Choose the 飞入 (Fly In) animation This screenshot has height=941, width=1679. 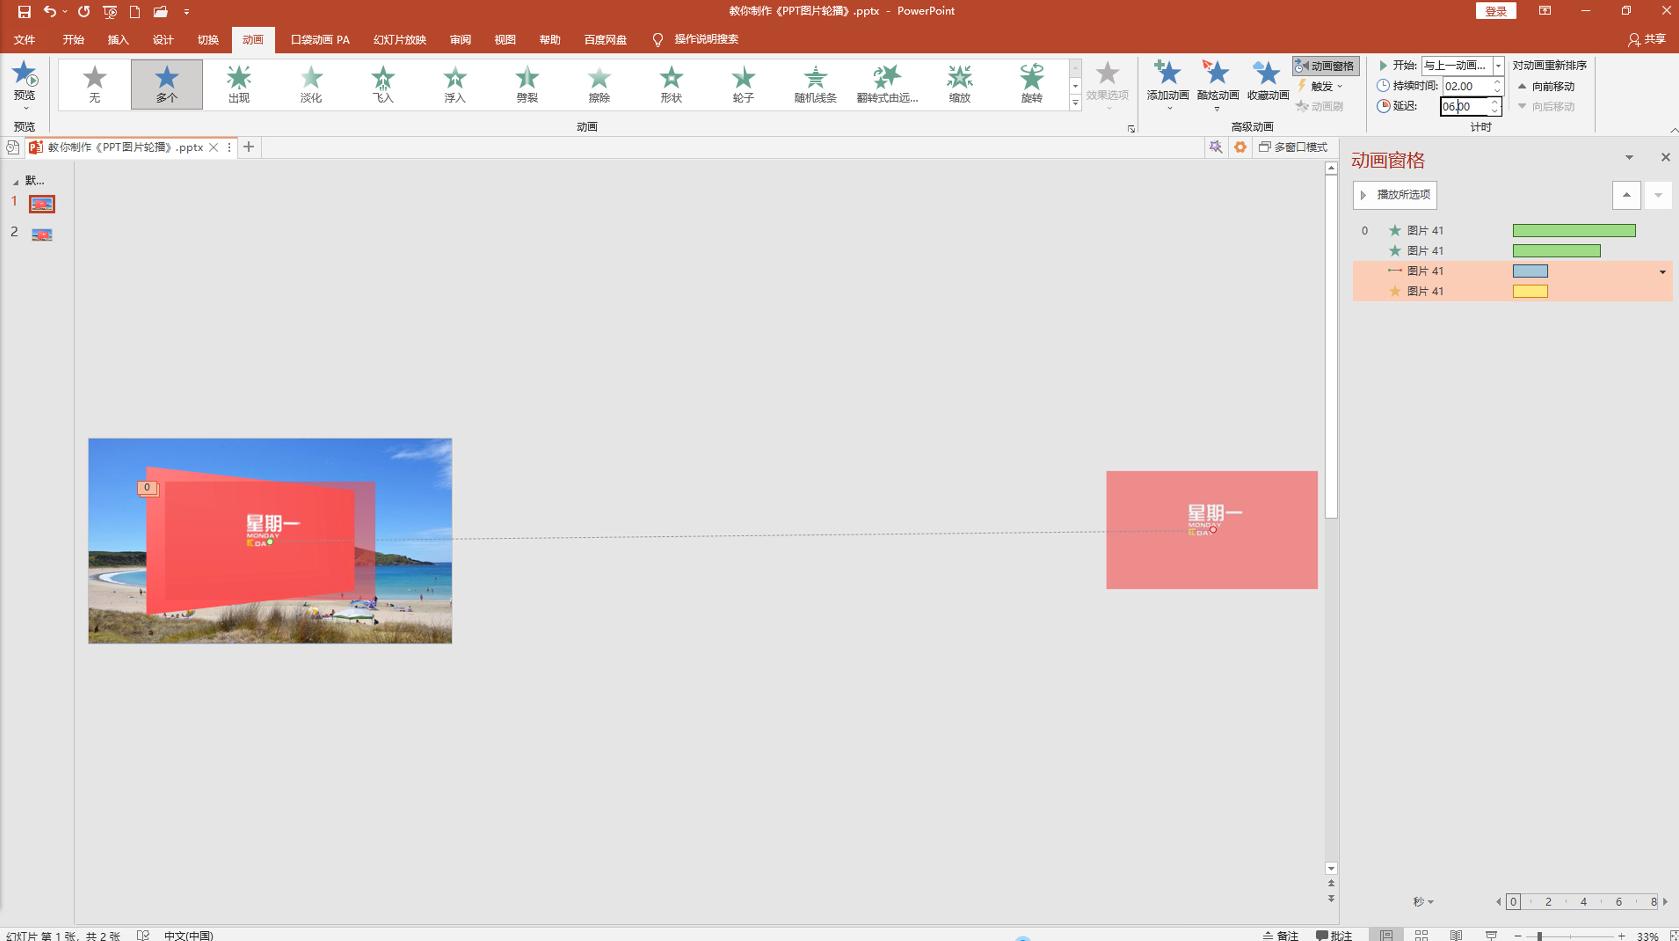tap(383, 84)
